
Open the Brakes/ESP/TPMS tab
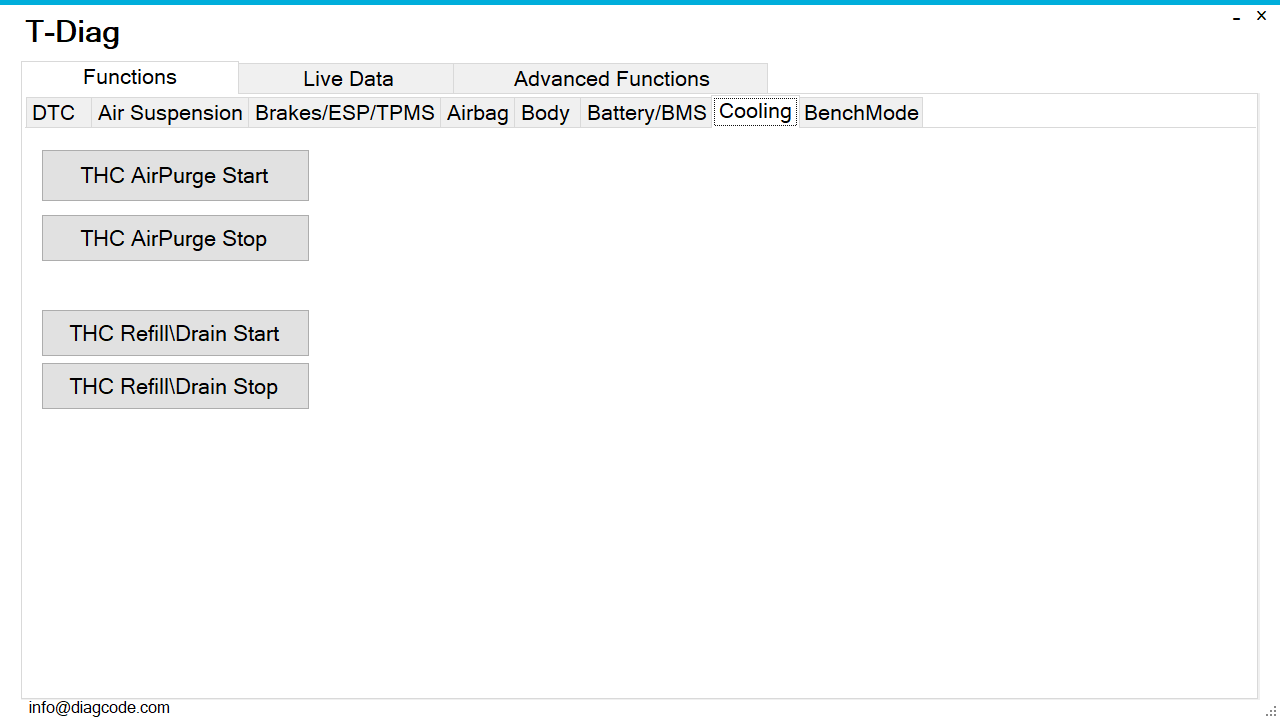pyautogui.click(x=344, y=113)
